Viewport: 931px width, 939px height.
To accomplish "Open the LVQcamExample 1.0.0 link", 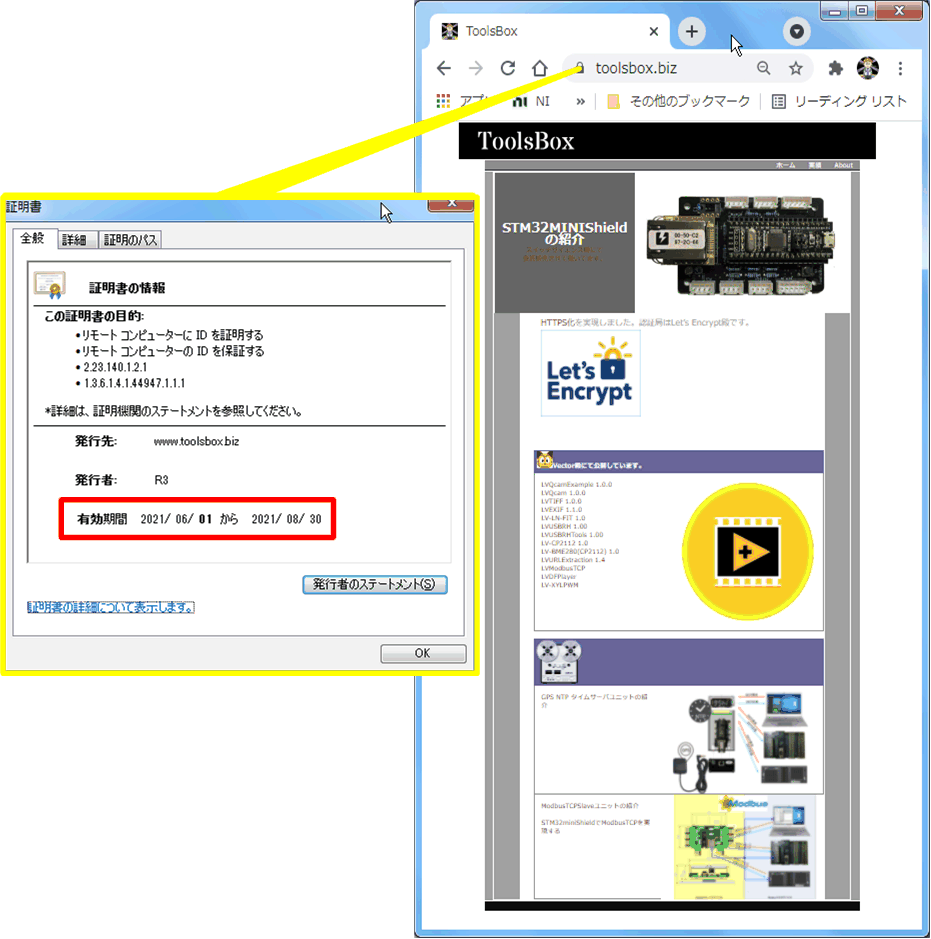I will (576, 484).
